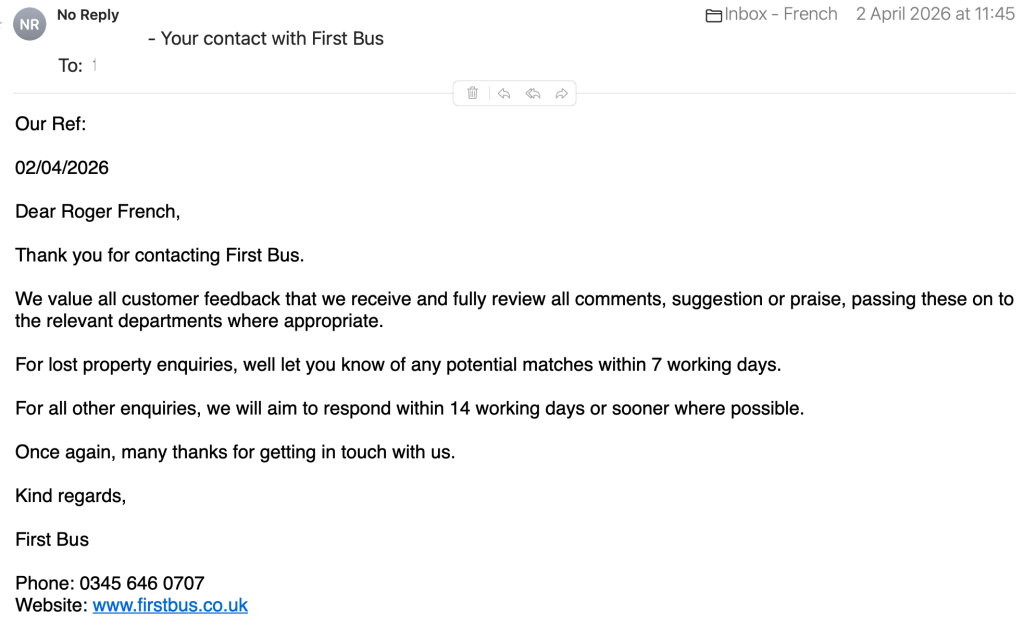
Task: Click the 02/04/2026 date in body
Action: [x=62, y=168]
